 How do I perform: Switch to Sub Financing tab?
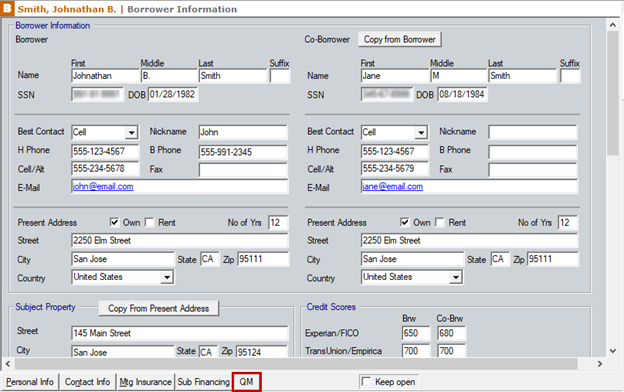point(203,382)
